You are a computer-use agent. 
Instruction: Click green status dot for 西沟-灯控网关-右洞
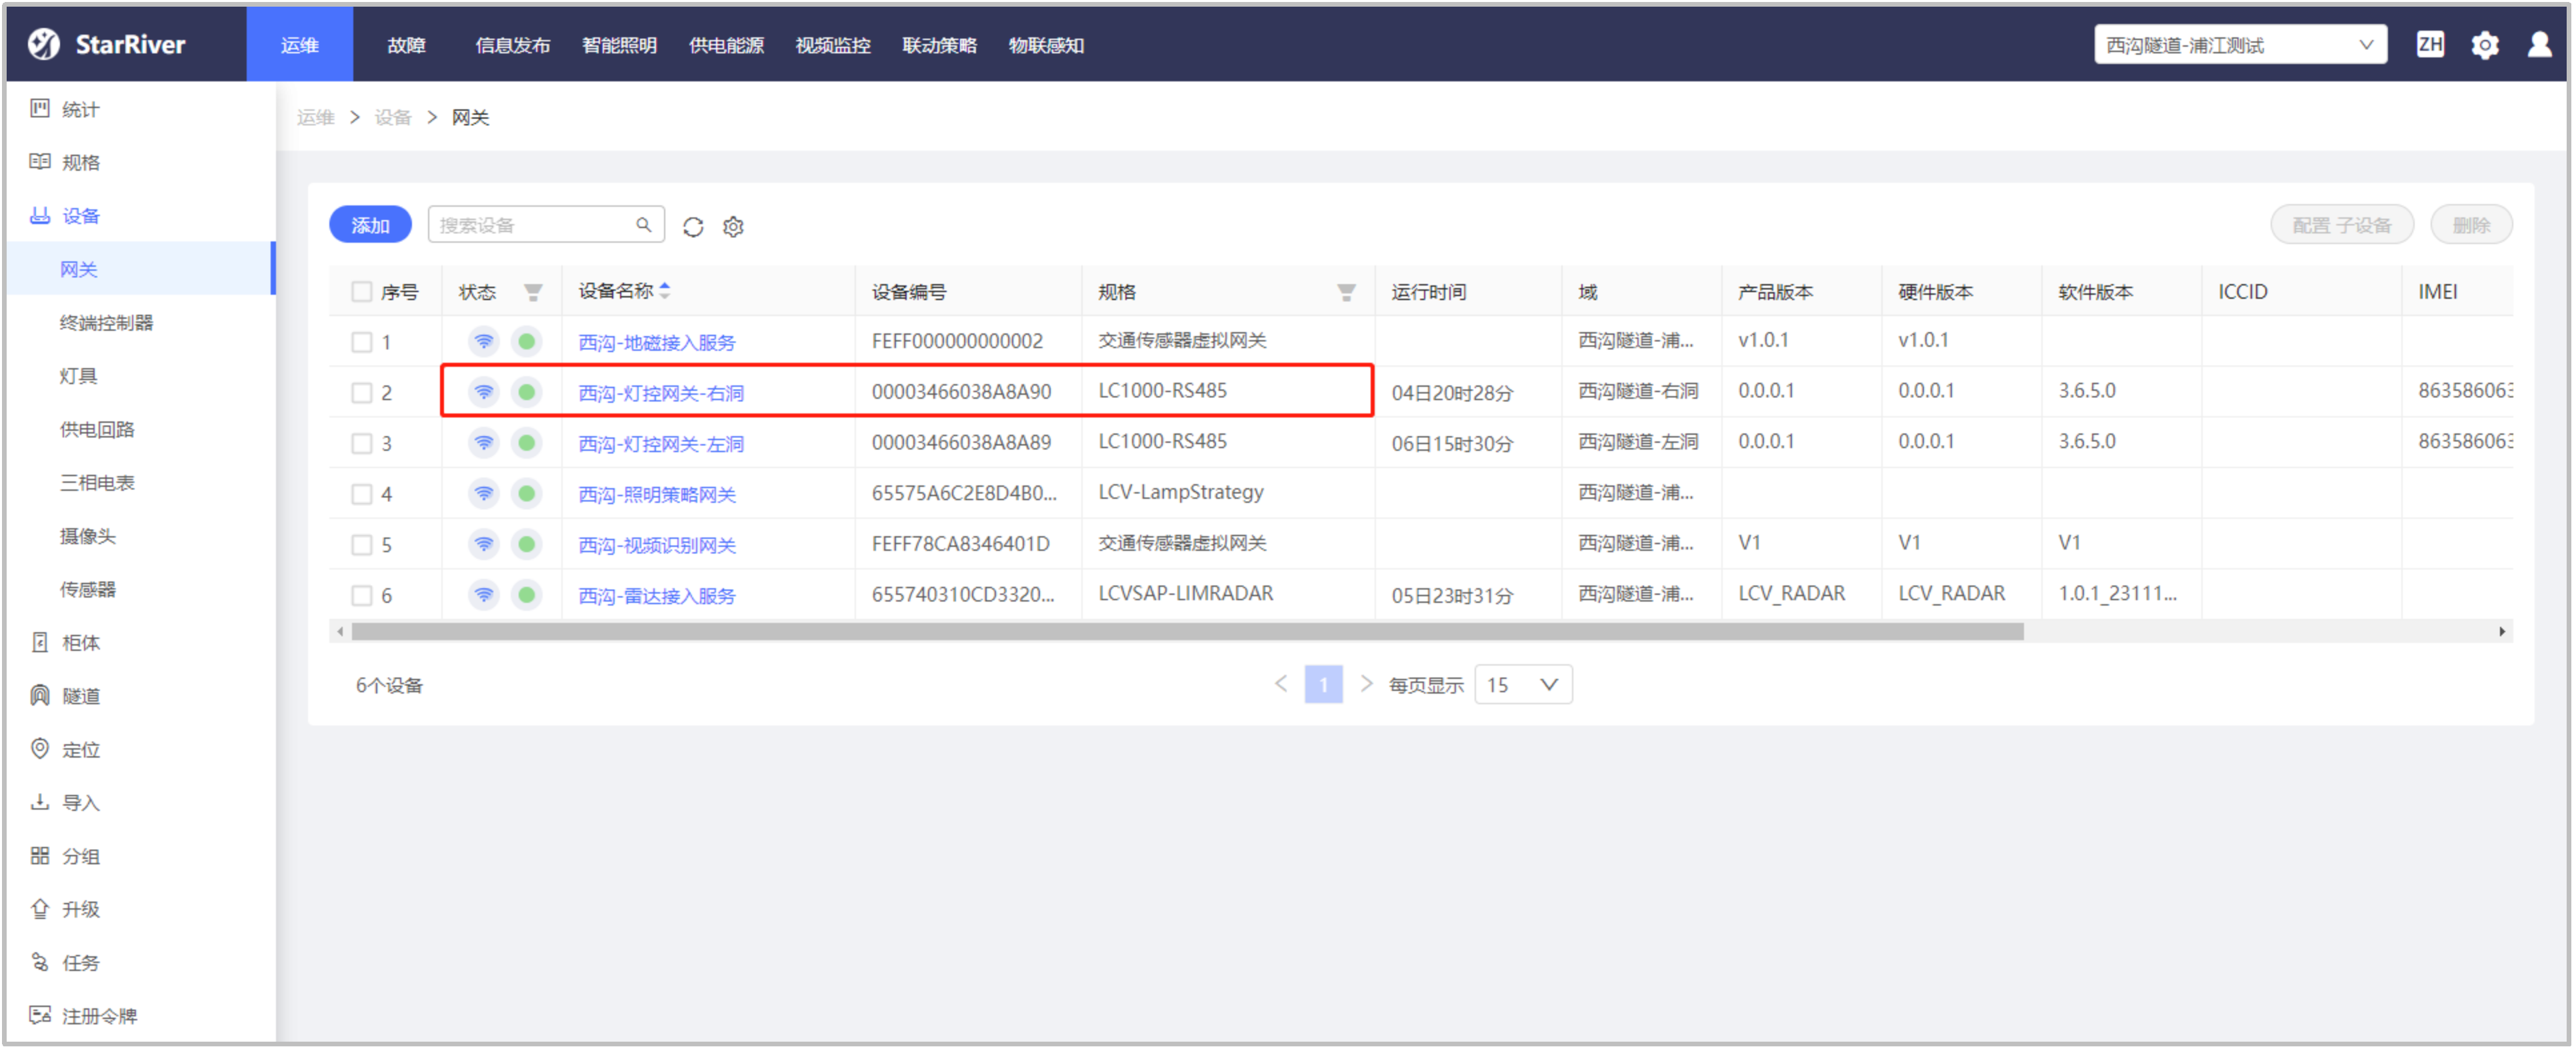click(526, 392)
